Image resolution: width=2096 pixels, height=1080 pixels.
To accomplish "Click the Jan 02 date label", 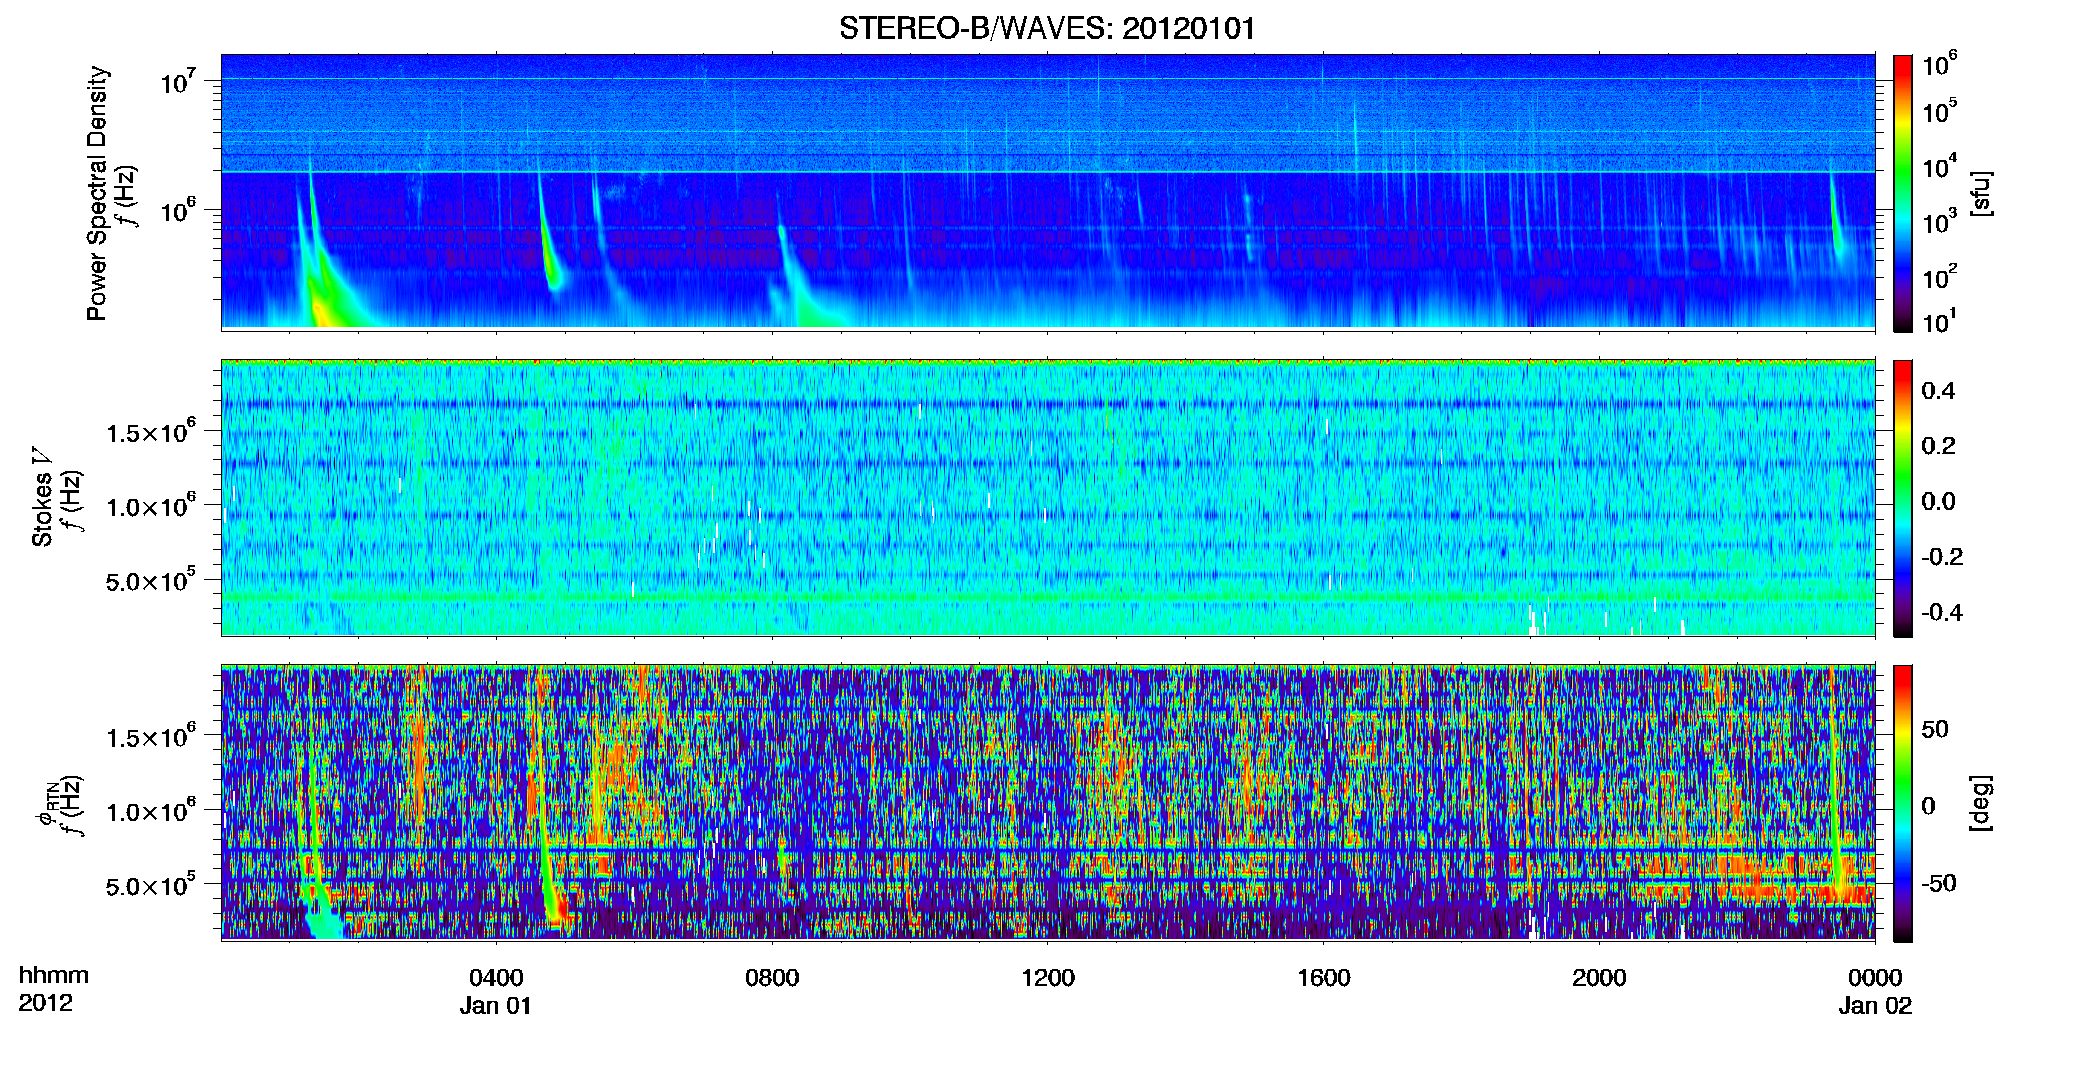I will (1875, 1006).
